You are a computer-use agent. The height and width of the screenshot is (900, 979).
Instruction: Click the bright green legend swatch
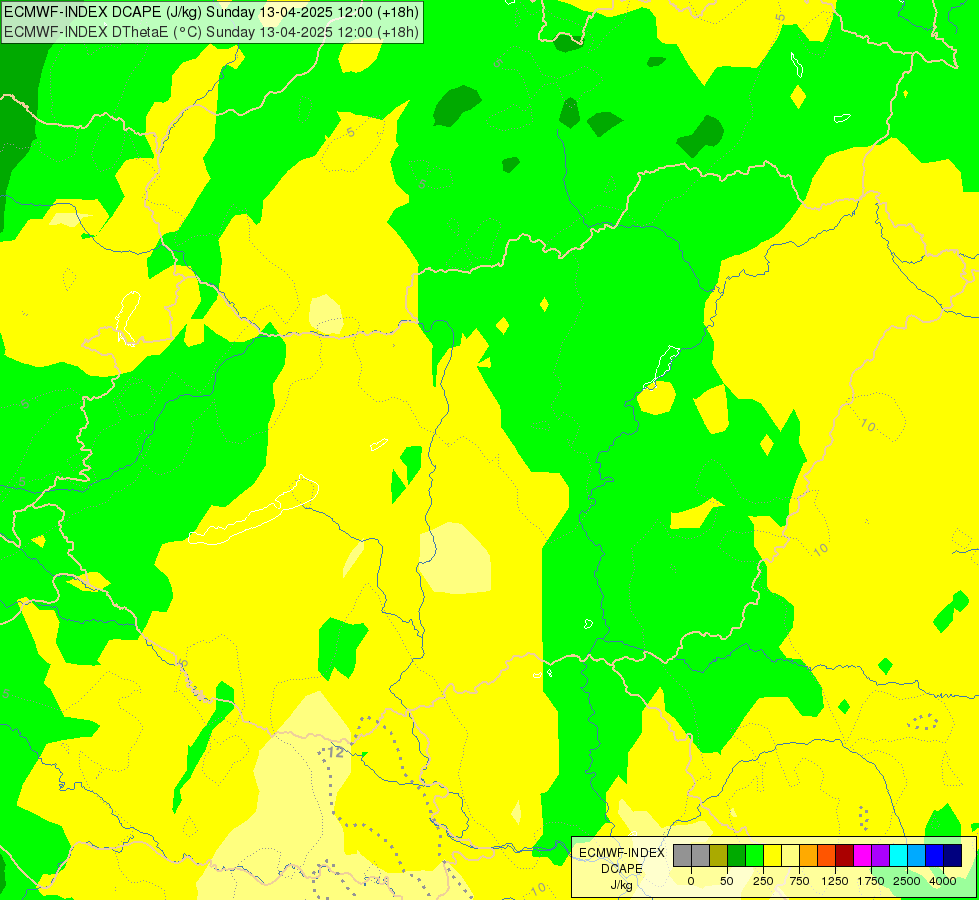(x=754, y=855)
